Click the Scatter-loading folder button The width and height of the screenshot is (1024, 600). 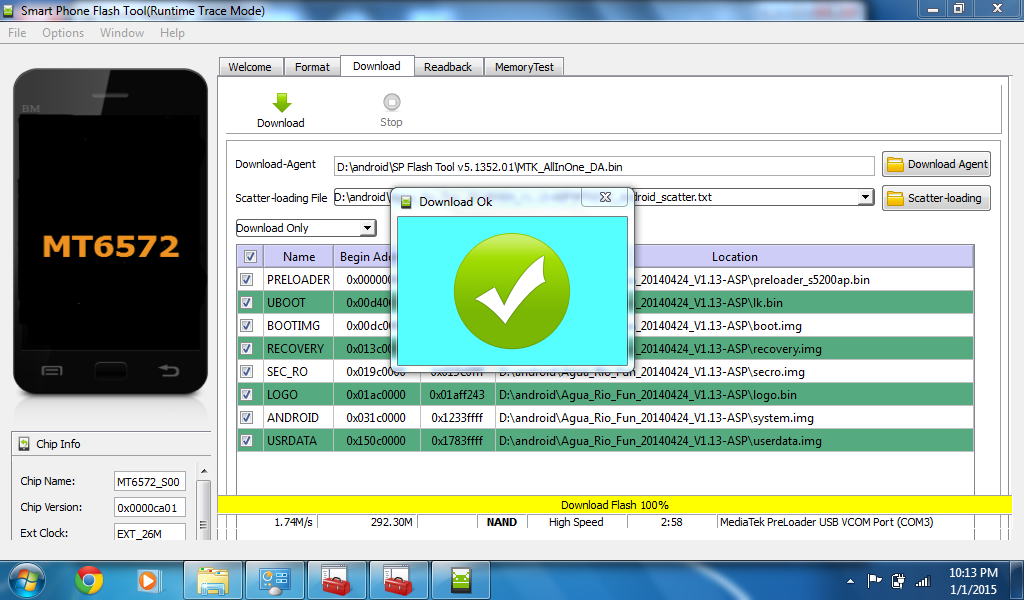[936, 198]
